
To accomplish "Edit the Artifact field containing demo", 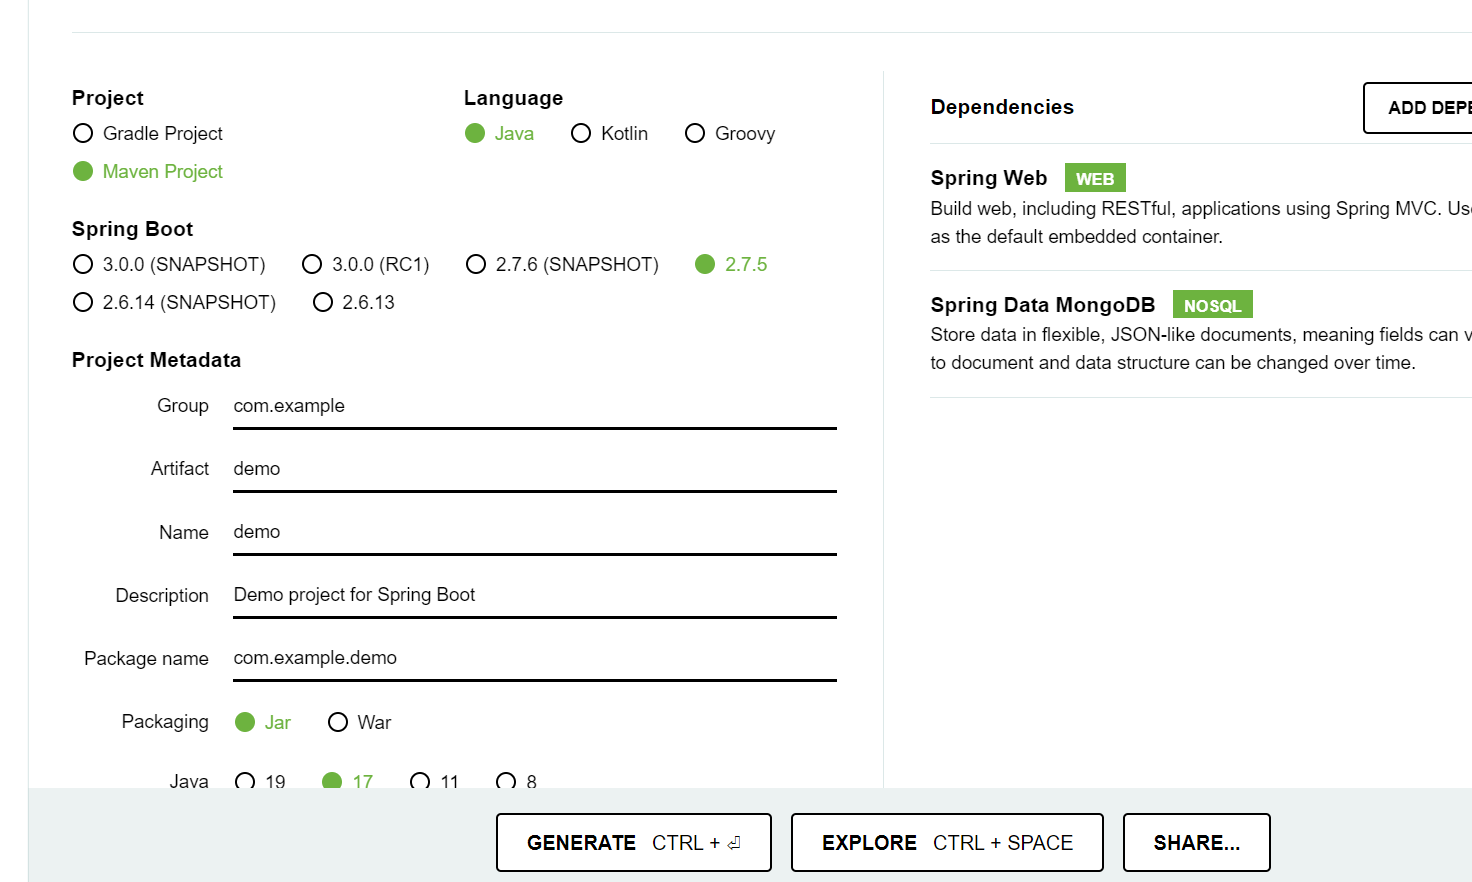I will point(534,468).
